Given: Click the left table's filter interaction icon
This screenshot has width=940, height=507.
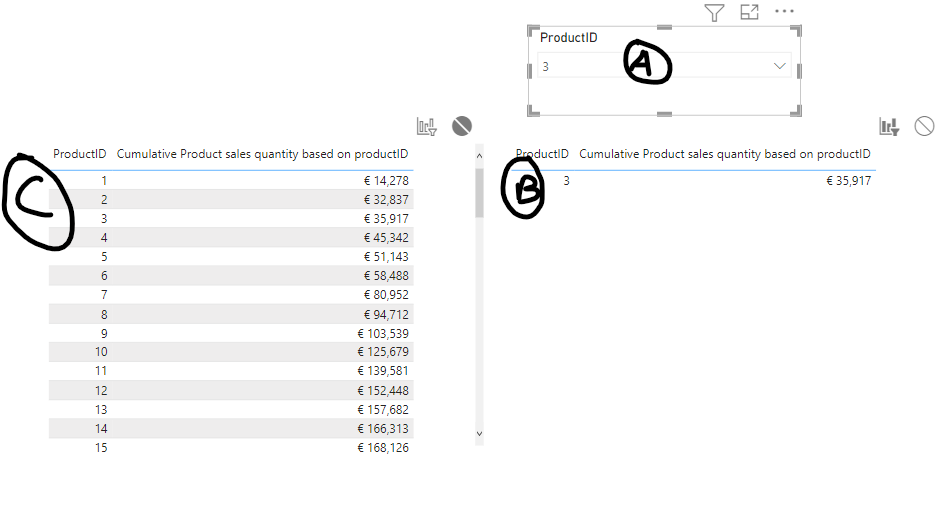Looking at the screenshot, I should pos(427,126).
